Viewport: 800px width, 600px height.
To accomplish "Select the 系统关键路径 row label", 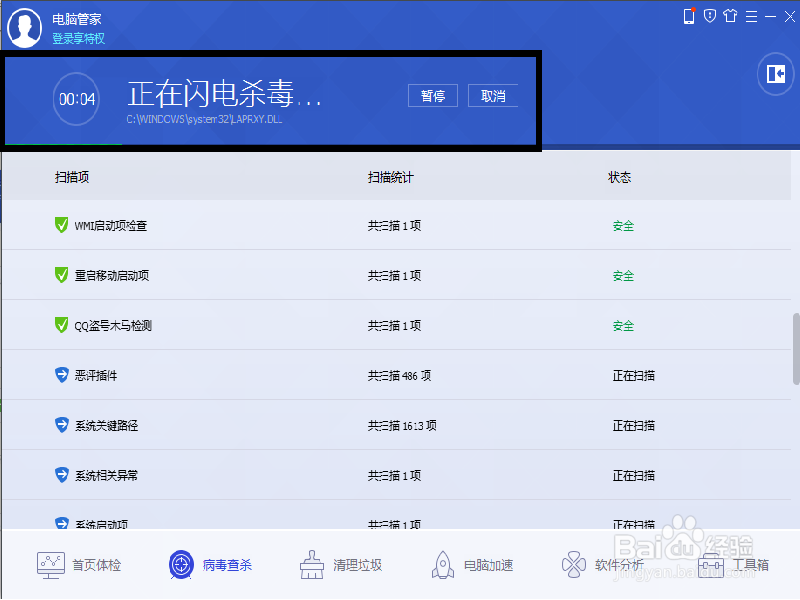I will tap(106, 426).
